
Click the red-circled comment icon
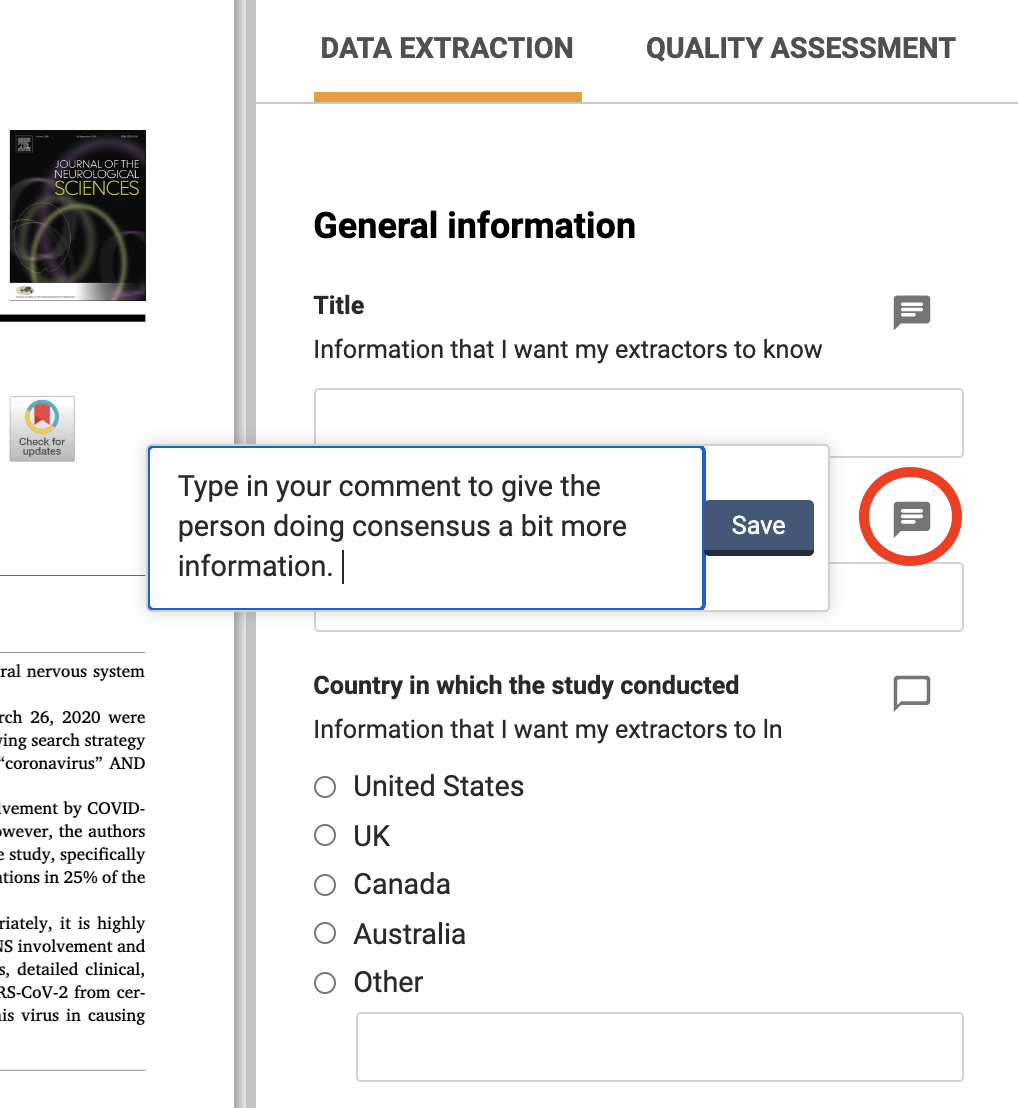point(911,518)
